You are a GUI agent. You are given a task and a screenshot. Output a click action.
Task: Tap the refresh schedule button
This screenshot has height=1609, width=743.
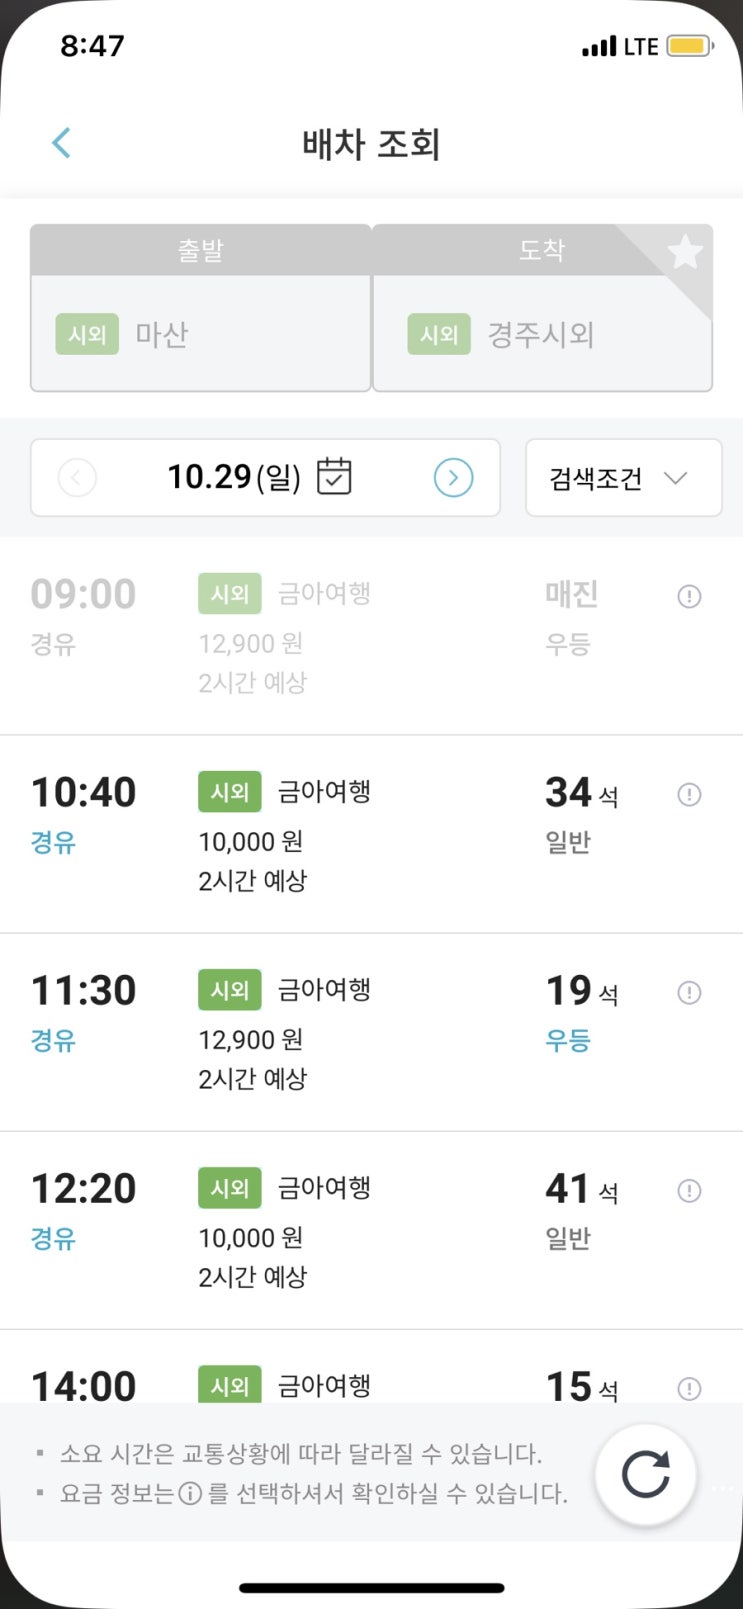[x=645, y=1475]
